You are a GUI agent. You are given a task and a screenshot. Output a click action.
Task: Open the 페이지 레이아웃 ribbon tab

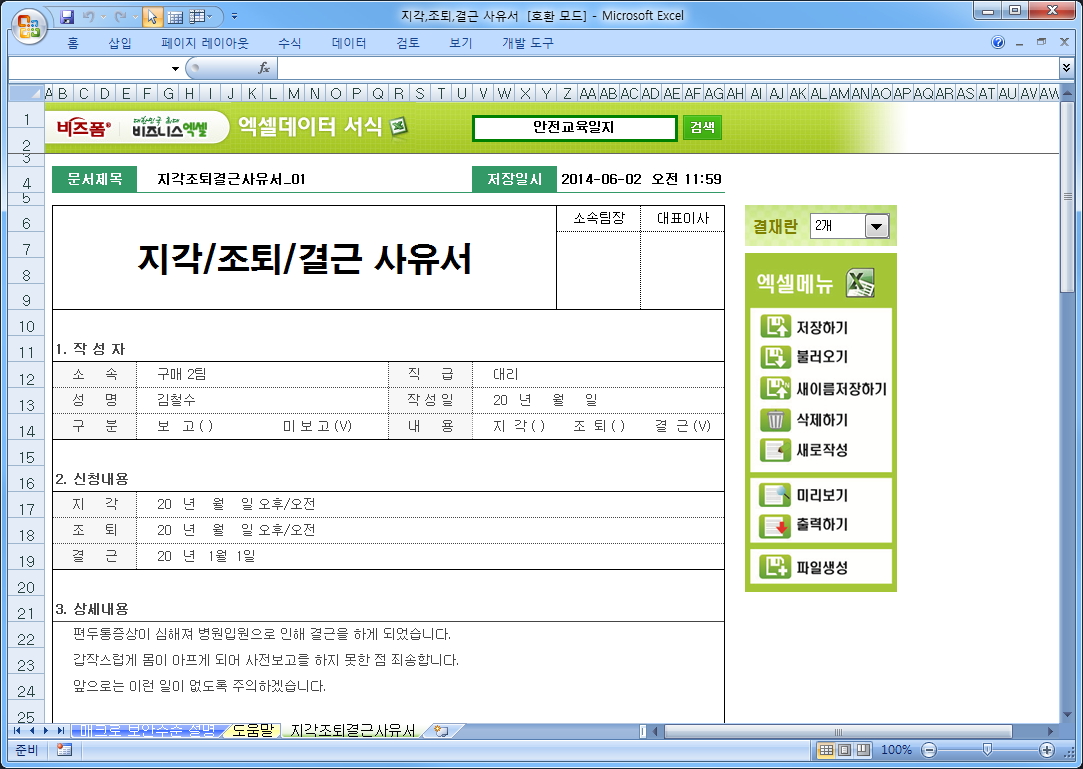204,43
